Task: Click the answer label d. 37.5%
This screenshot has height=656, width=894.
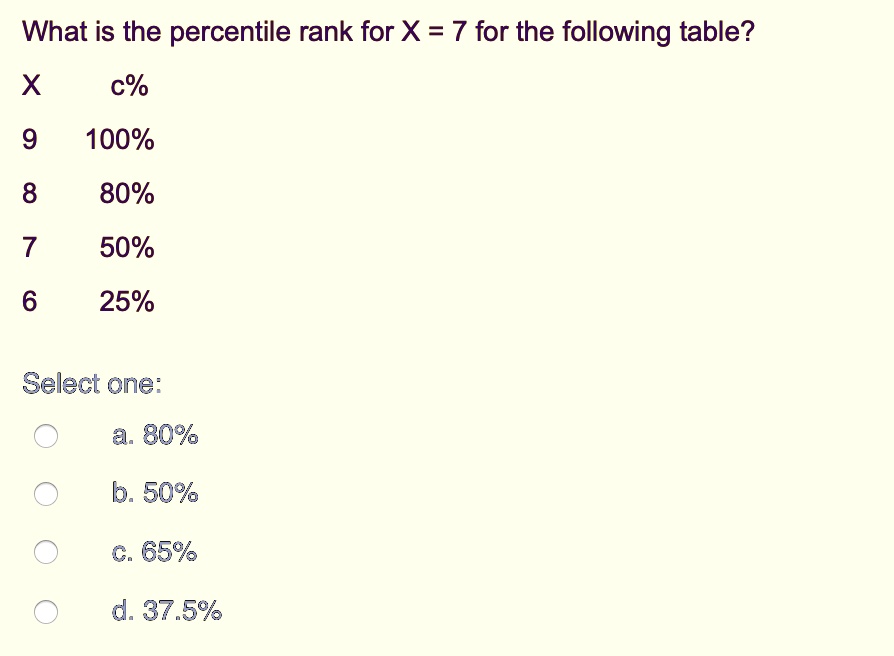Action: coord(167,611)
